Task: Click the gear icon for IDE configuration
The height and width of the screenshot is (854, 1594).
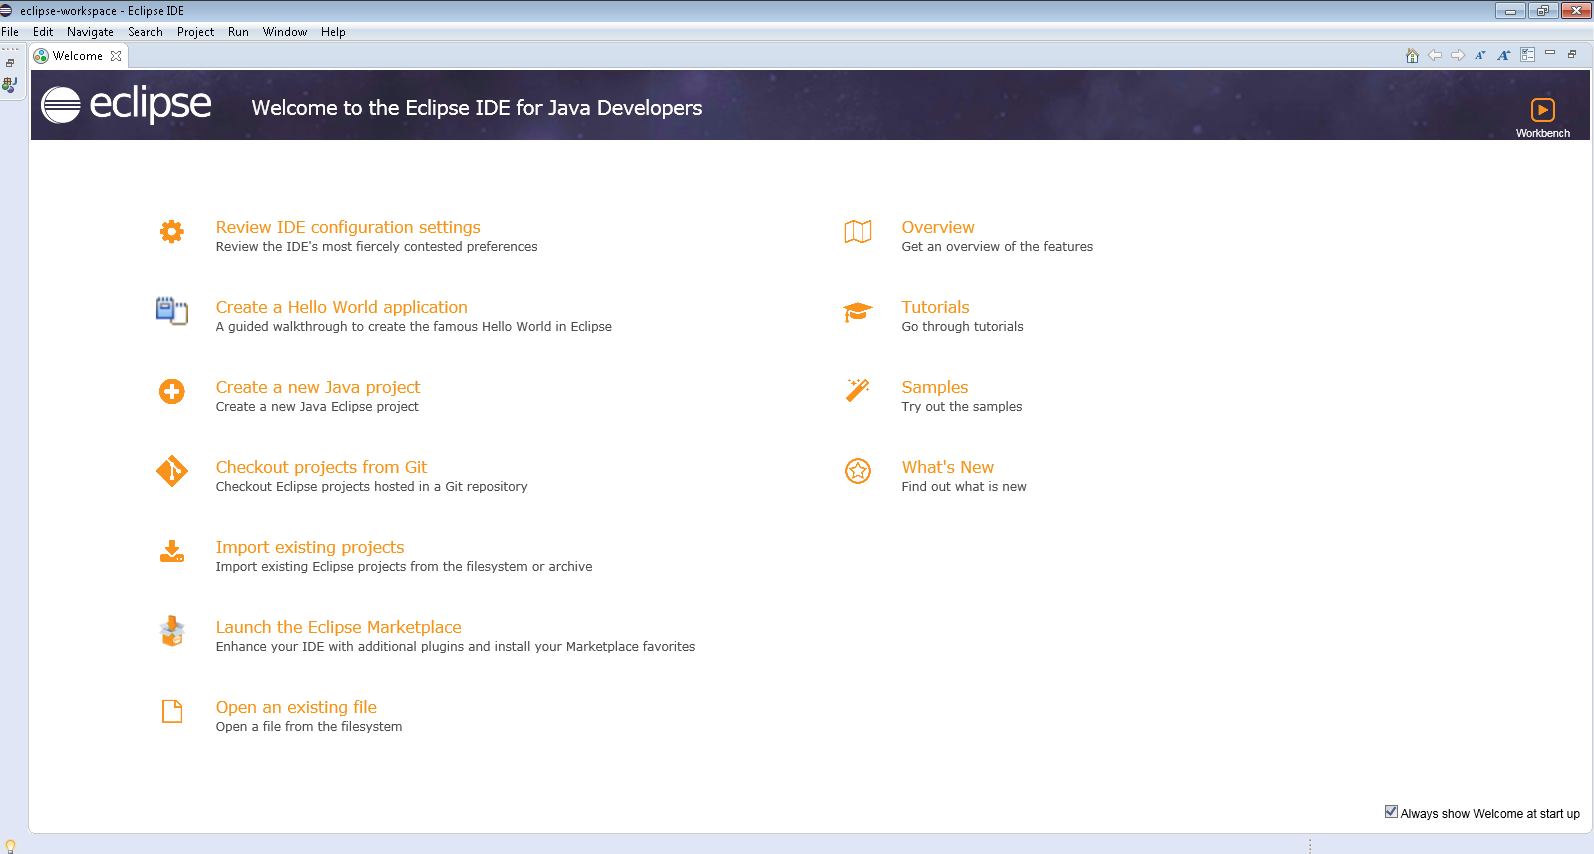Action: coord(172,231)
